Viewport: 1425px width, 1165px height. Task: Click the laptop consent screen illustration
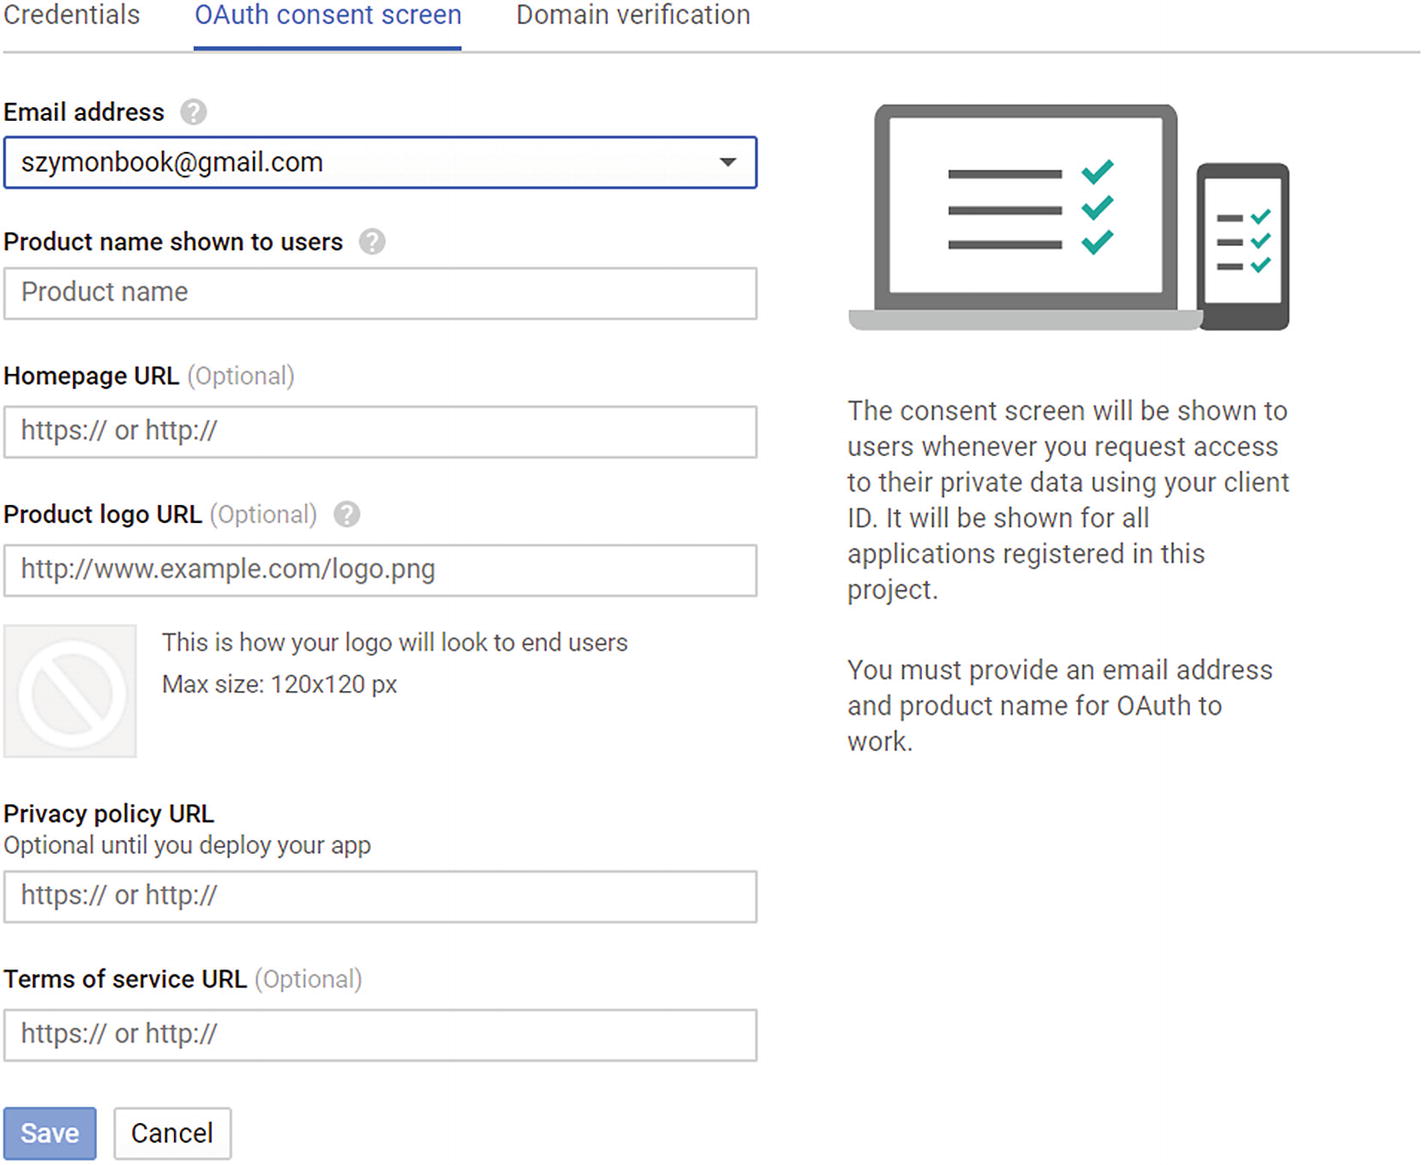tap(1025, 215)
